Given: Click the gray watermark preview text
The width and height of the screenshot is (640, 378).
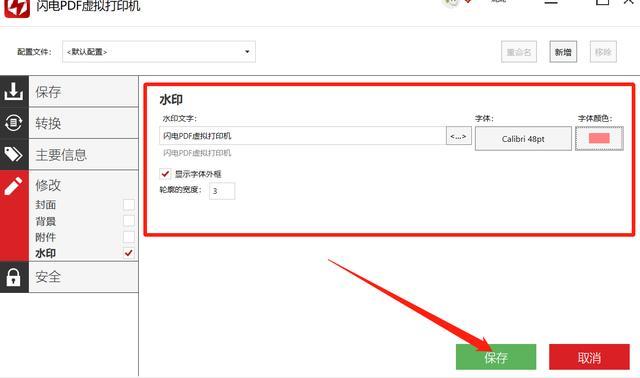Looking at the screenshot, I should [197, 153].
